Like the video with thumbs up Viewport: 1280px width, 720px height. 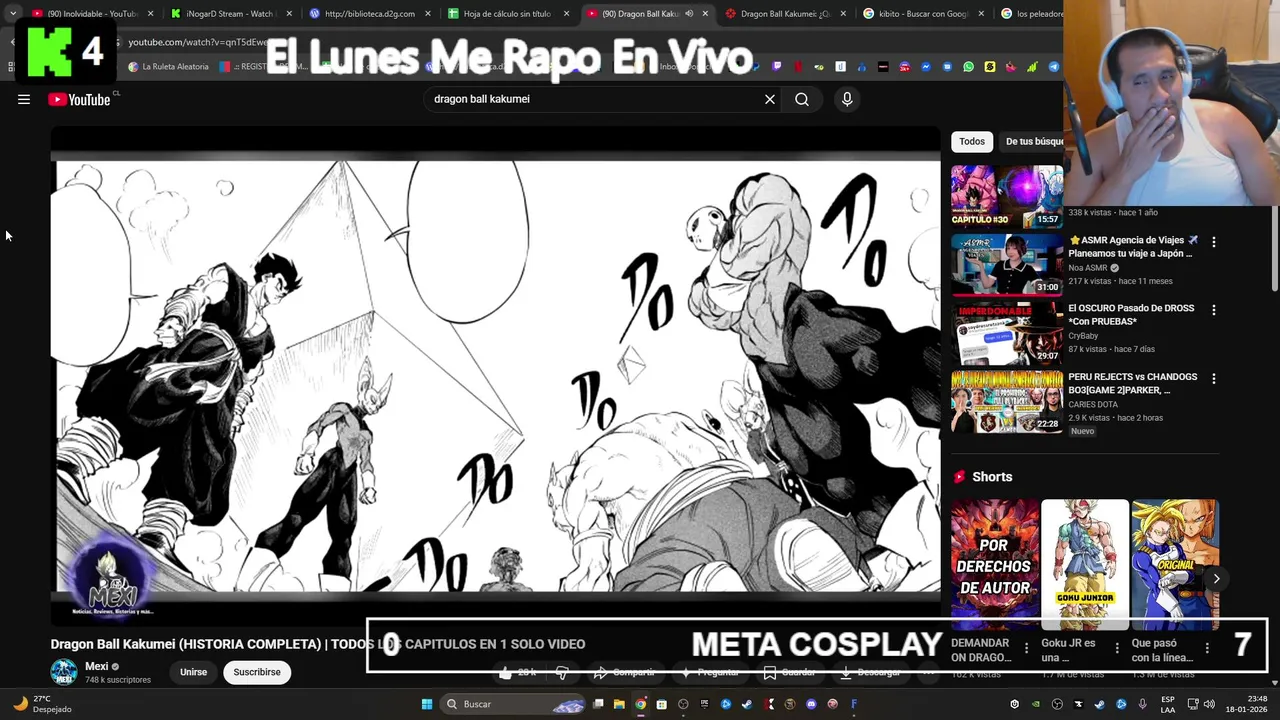(520, 673)
